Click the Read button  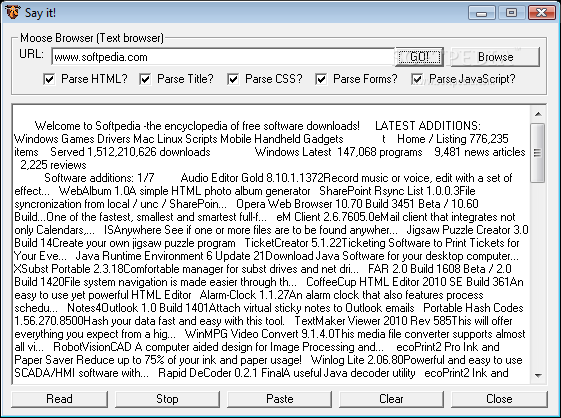click(59, 399)
